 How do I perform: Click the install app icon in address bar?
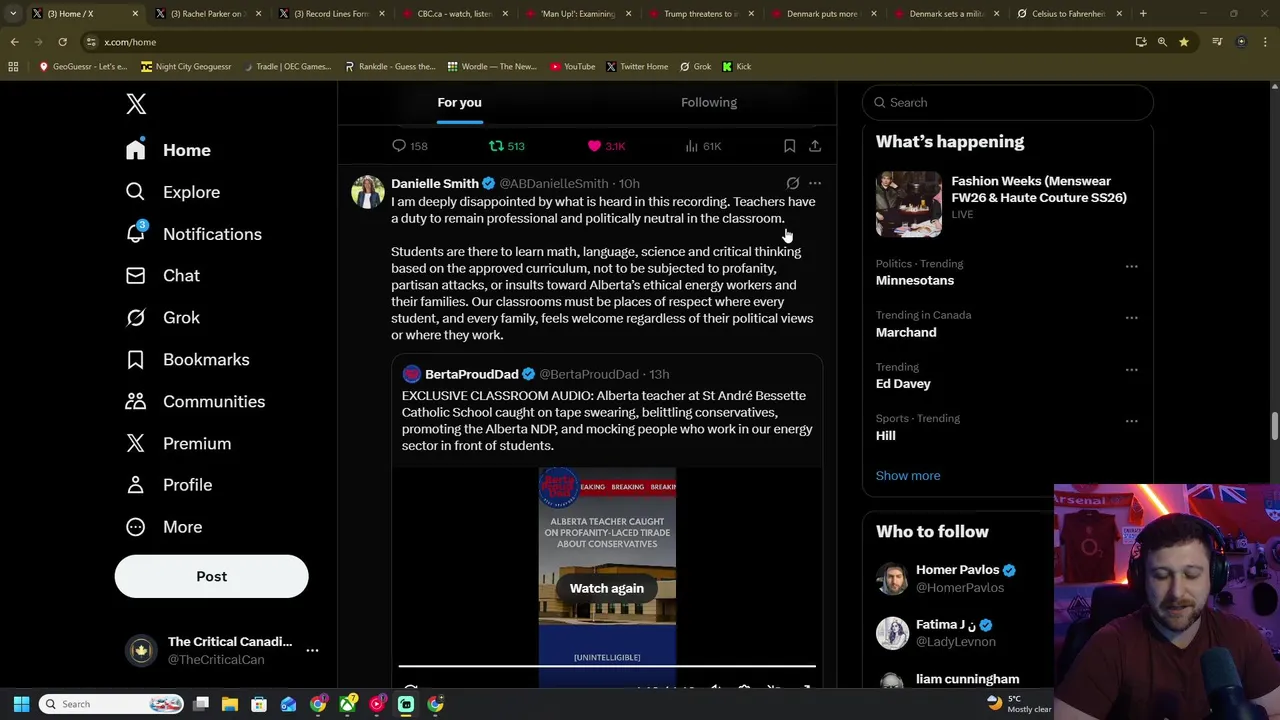1141,42
